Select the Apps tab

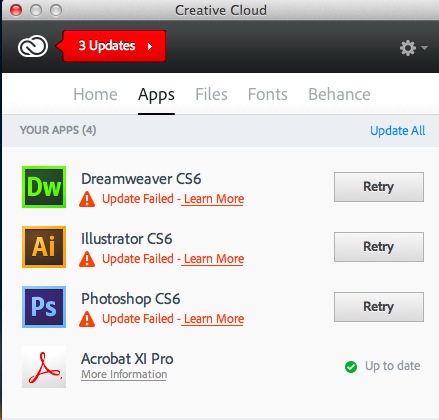point(156,95)
